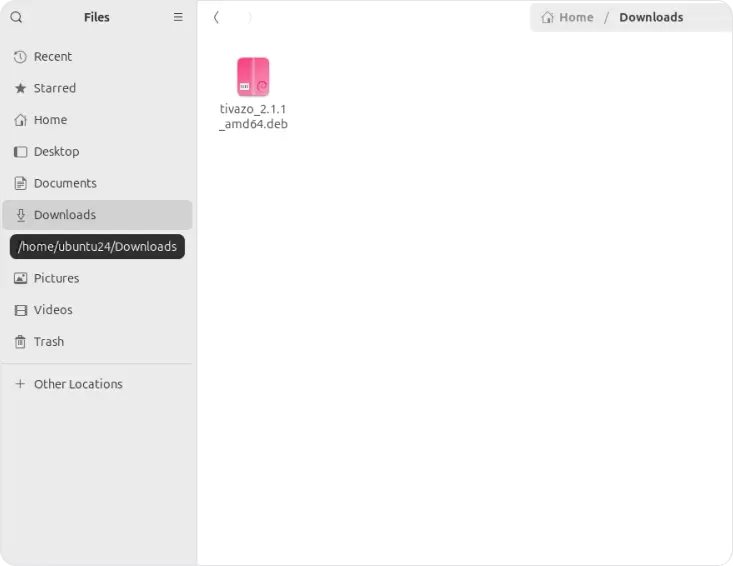
Task: Open Trash in the sidebar
Action: click(97, 342)
